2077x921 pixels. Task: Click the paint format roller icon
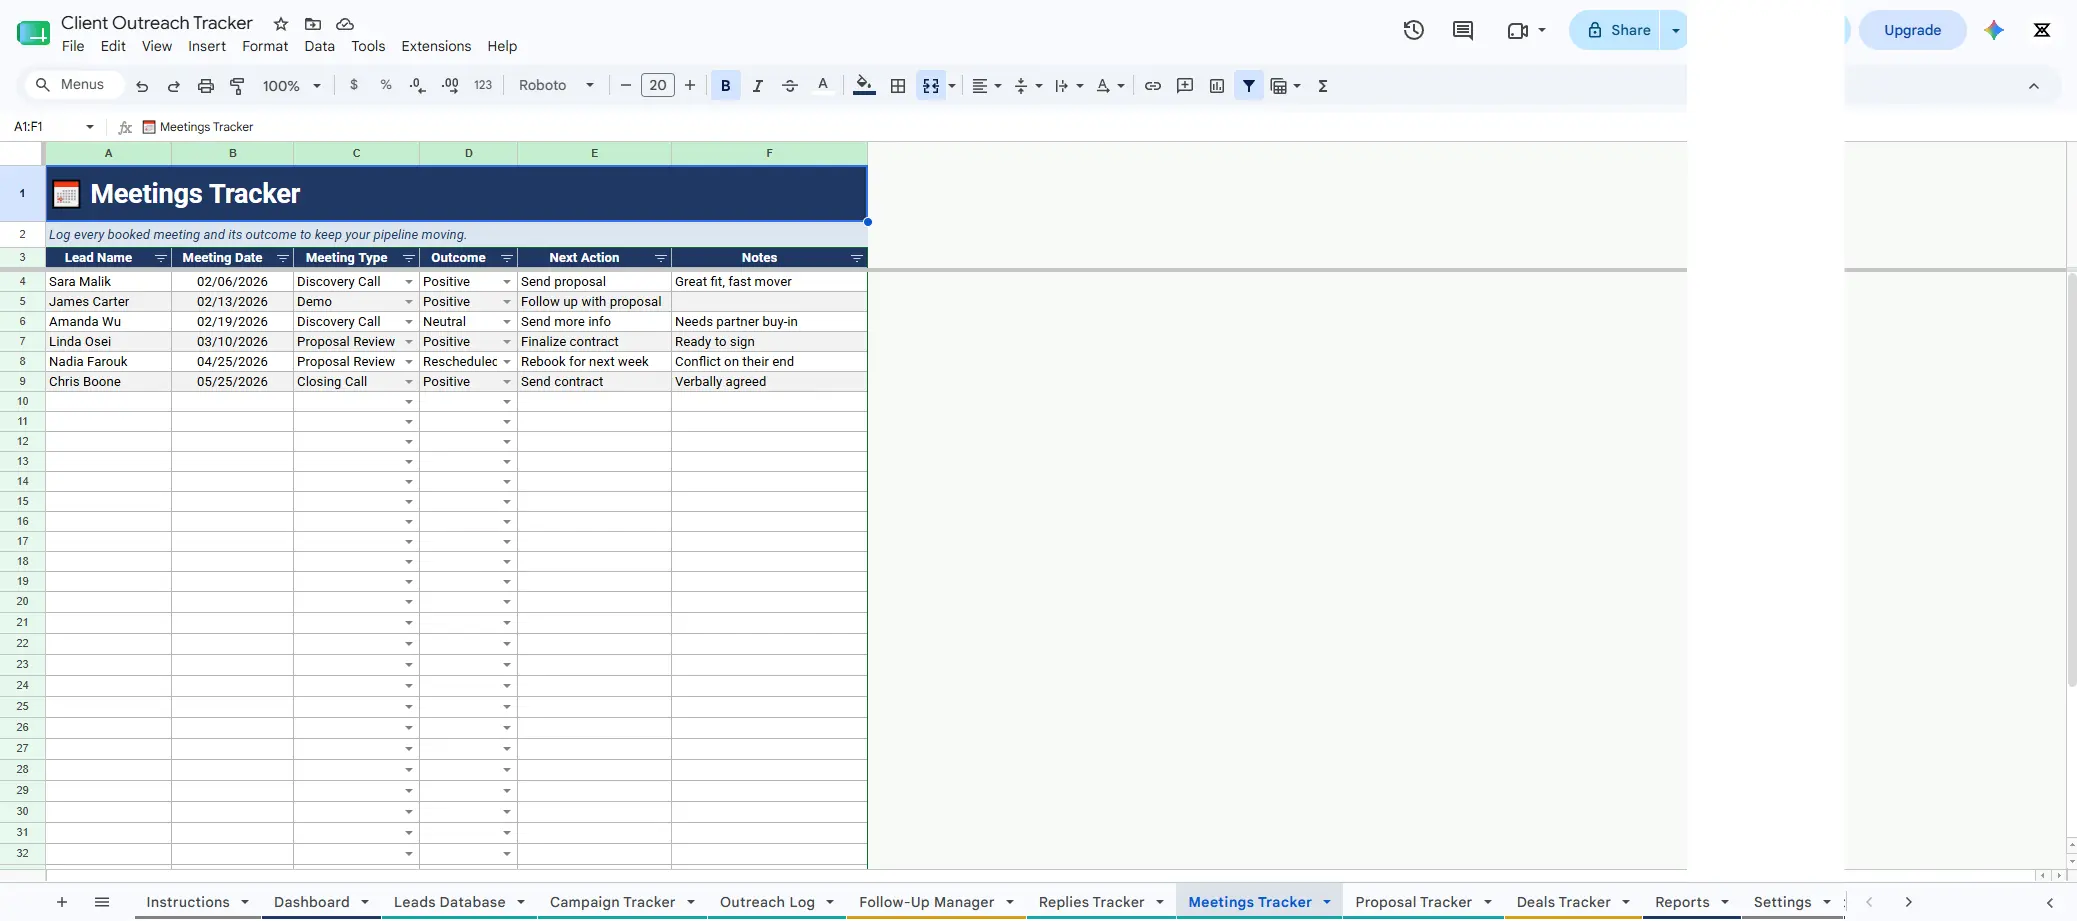(237, 86)
